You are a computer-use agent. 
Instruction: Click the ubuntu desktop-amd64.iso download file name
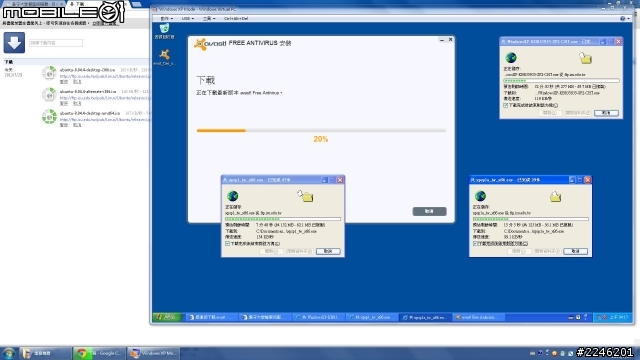90,113
